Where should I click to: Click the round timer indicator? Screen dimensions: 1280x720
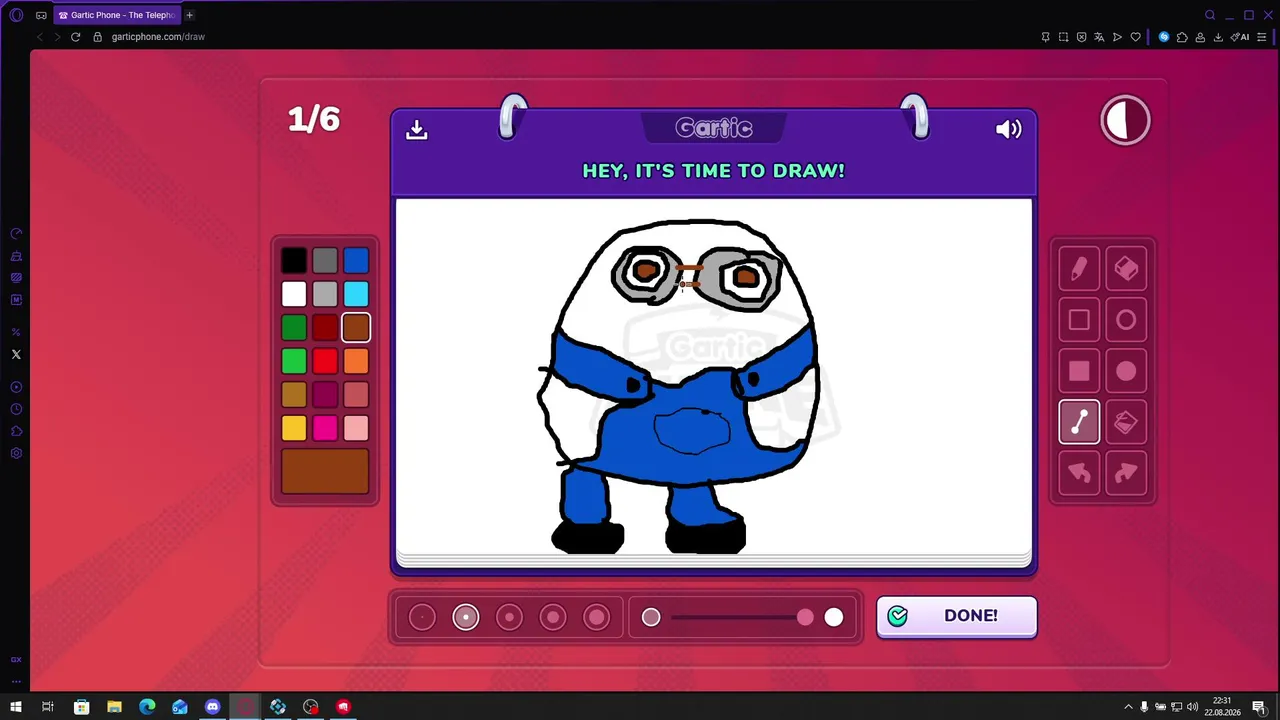(x=1126, y=121)
